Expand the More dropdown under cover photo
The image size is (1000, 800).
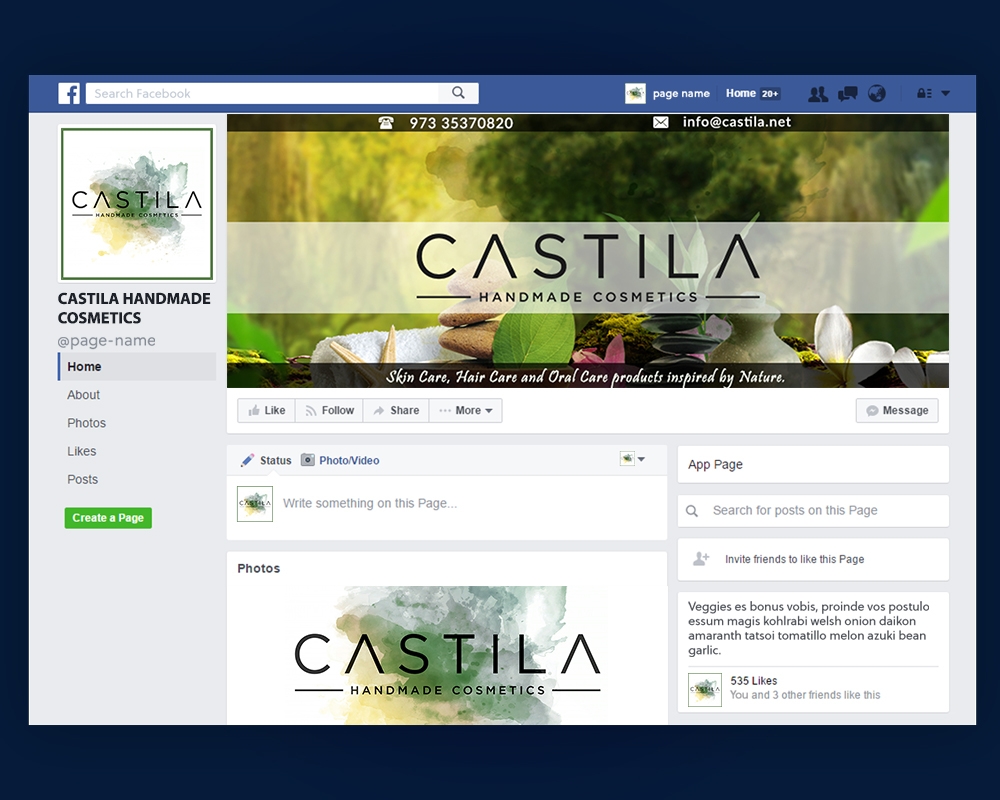[466, 411]
